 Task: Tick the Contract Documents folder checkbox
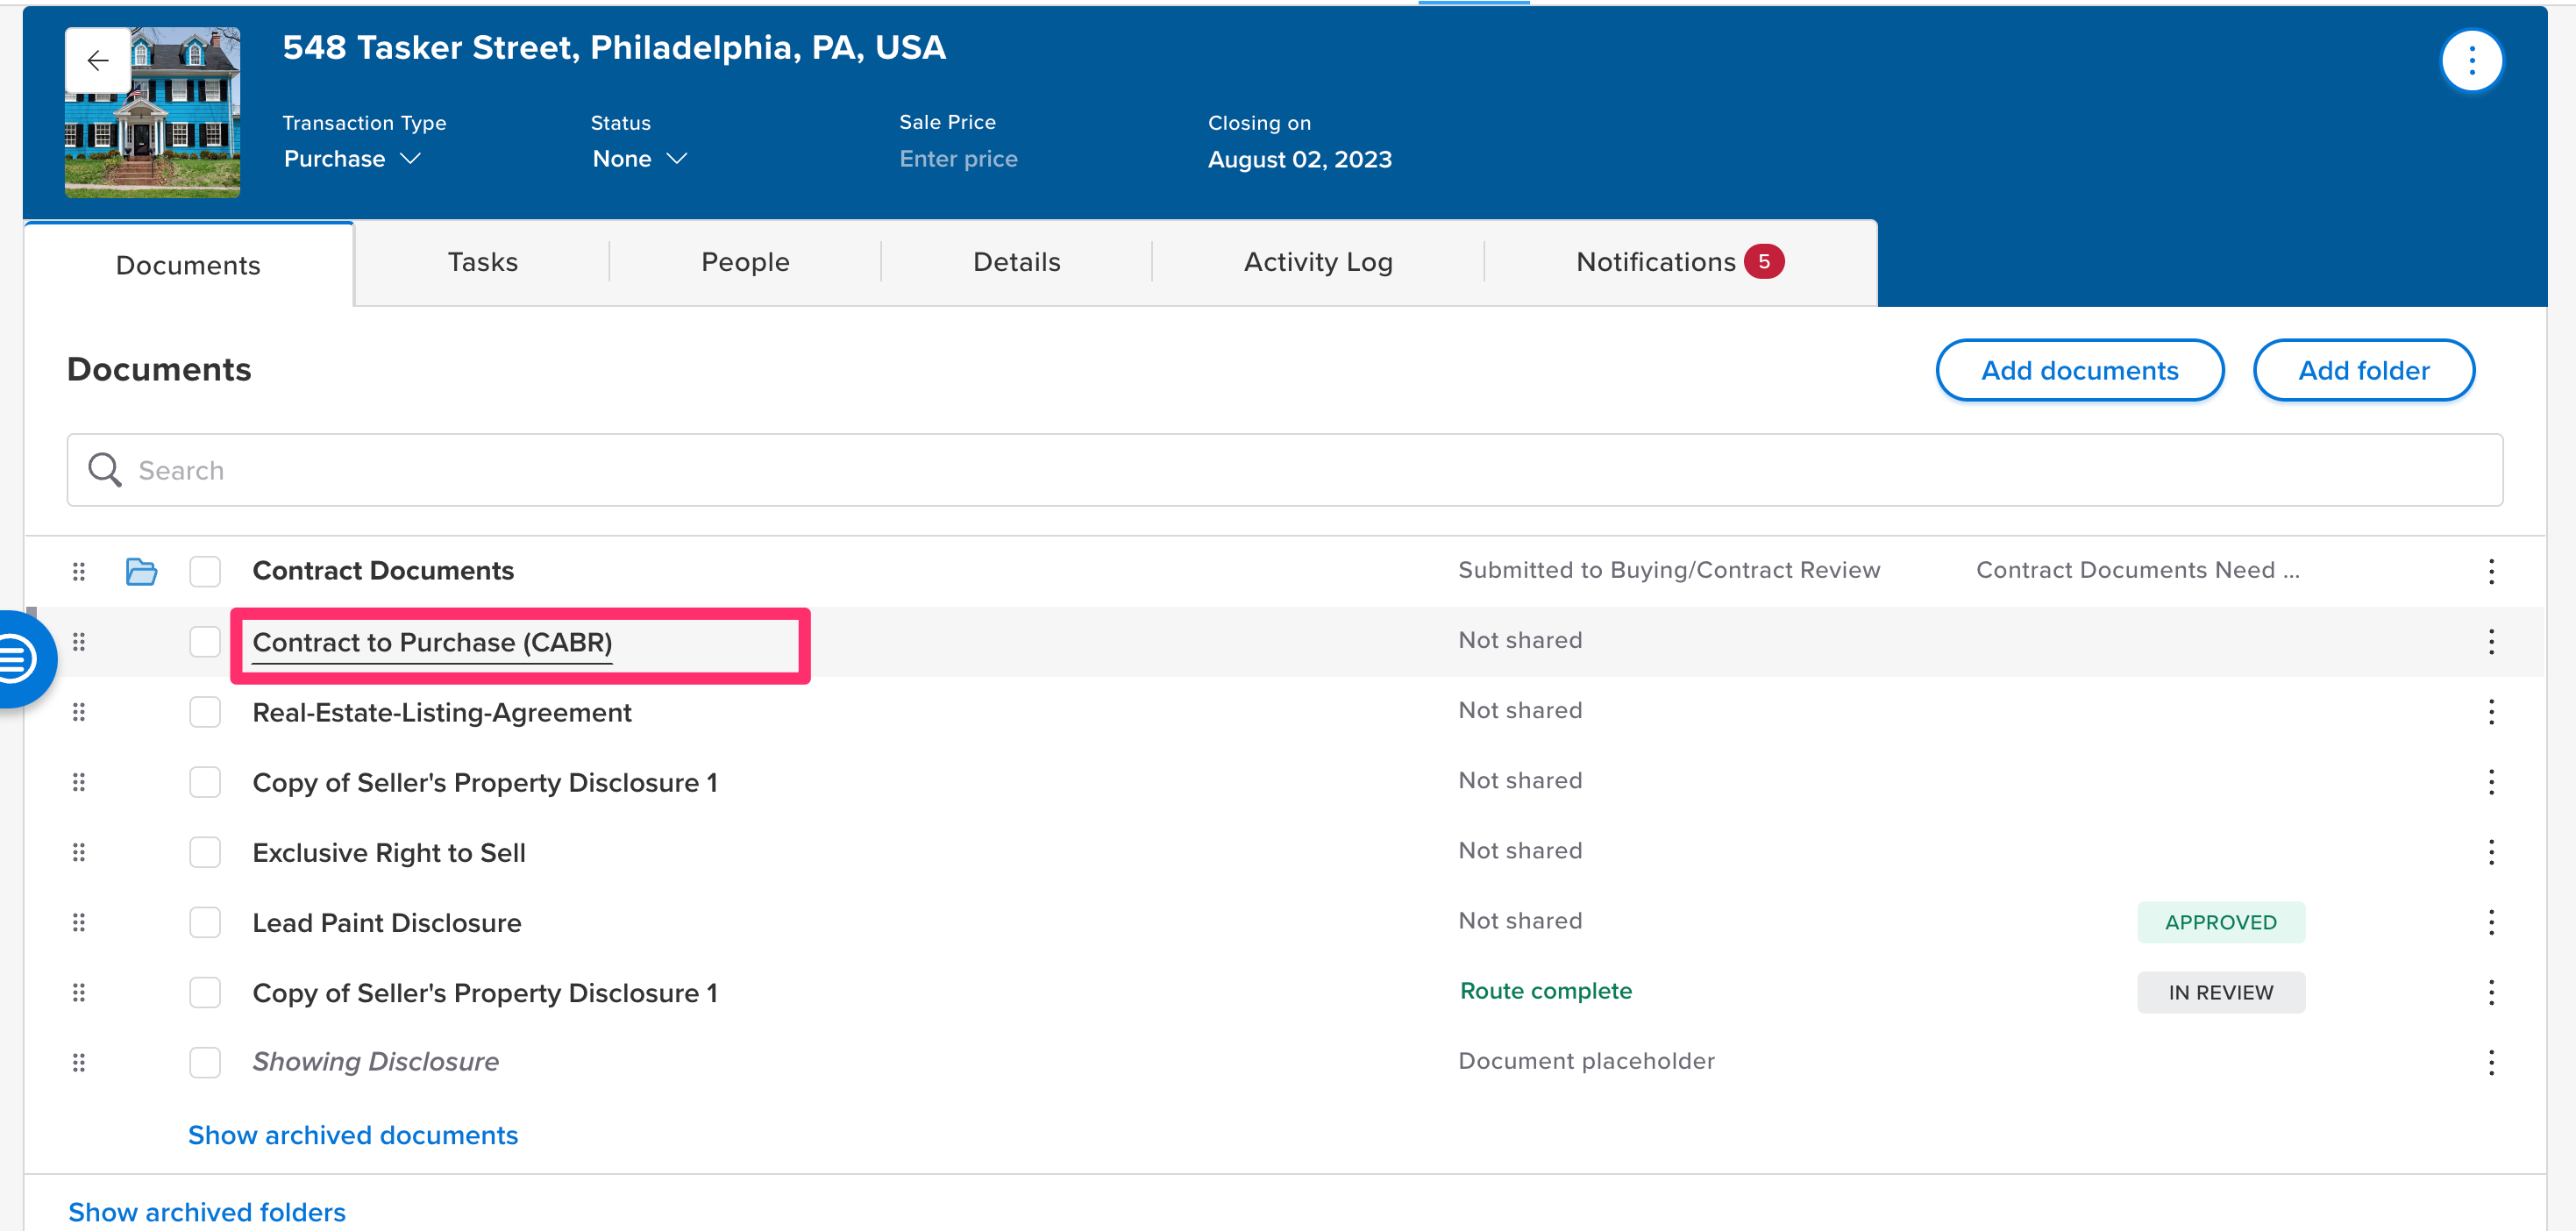205,571
